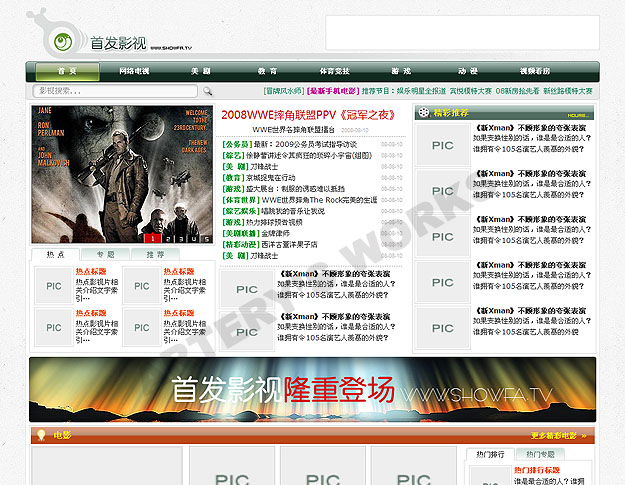Open the 网络电视 navigation menu item

click(x=134, y=72)
